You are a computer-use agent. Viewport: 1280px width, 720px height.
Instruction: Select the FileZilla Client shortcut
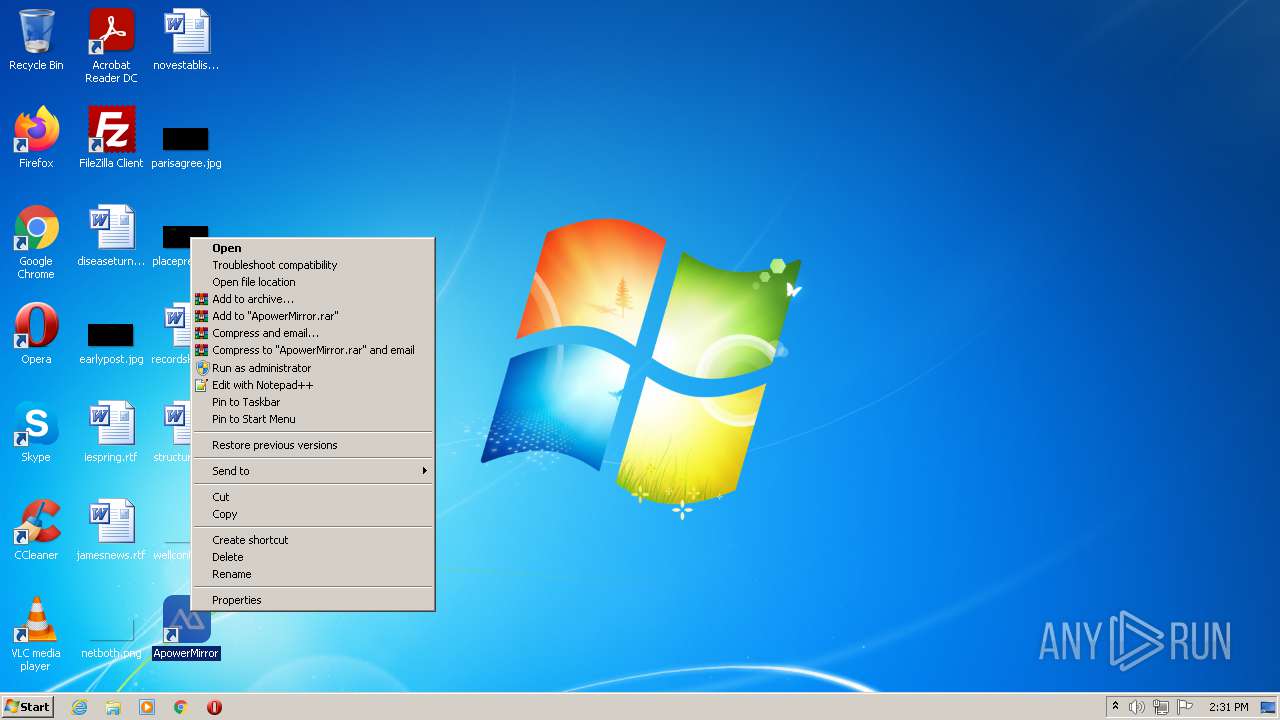pyautogui.click(x=111, y=138)
